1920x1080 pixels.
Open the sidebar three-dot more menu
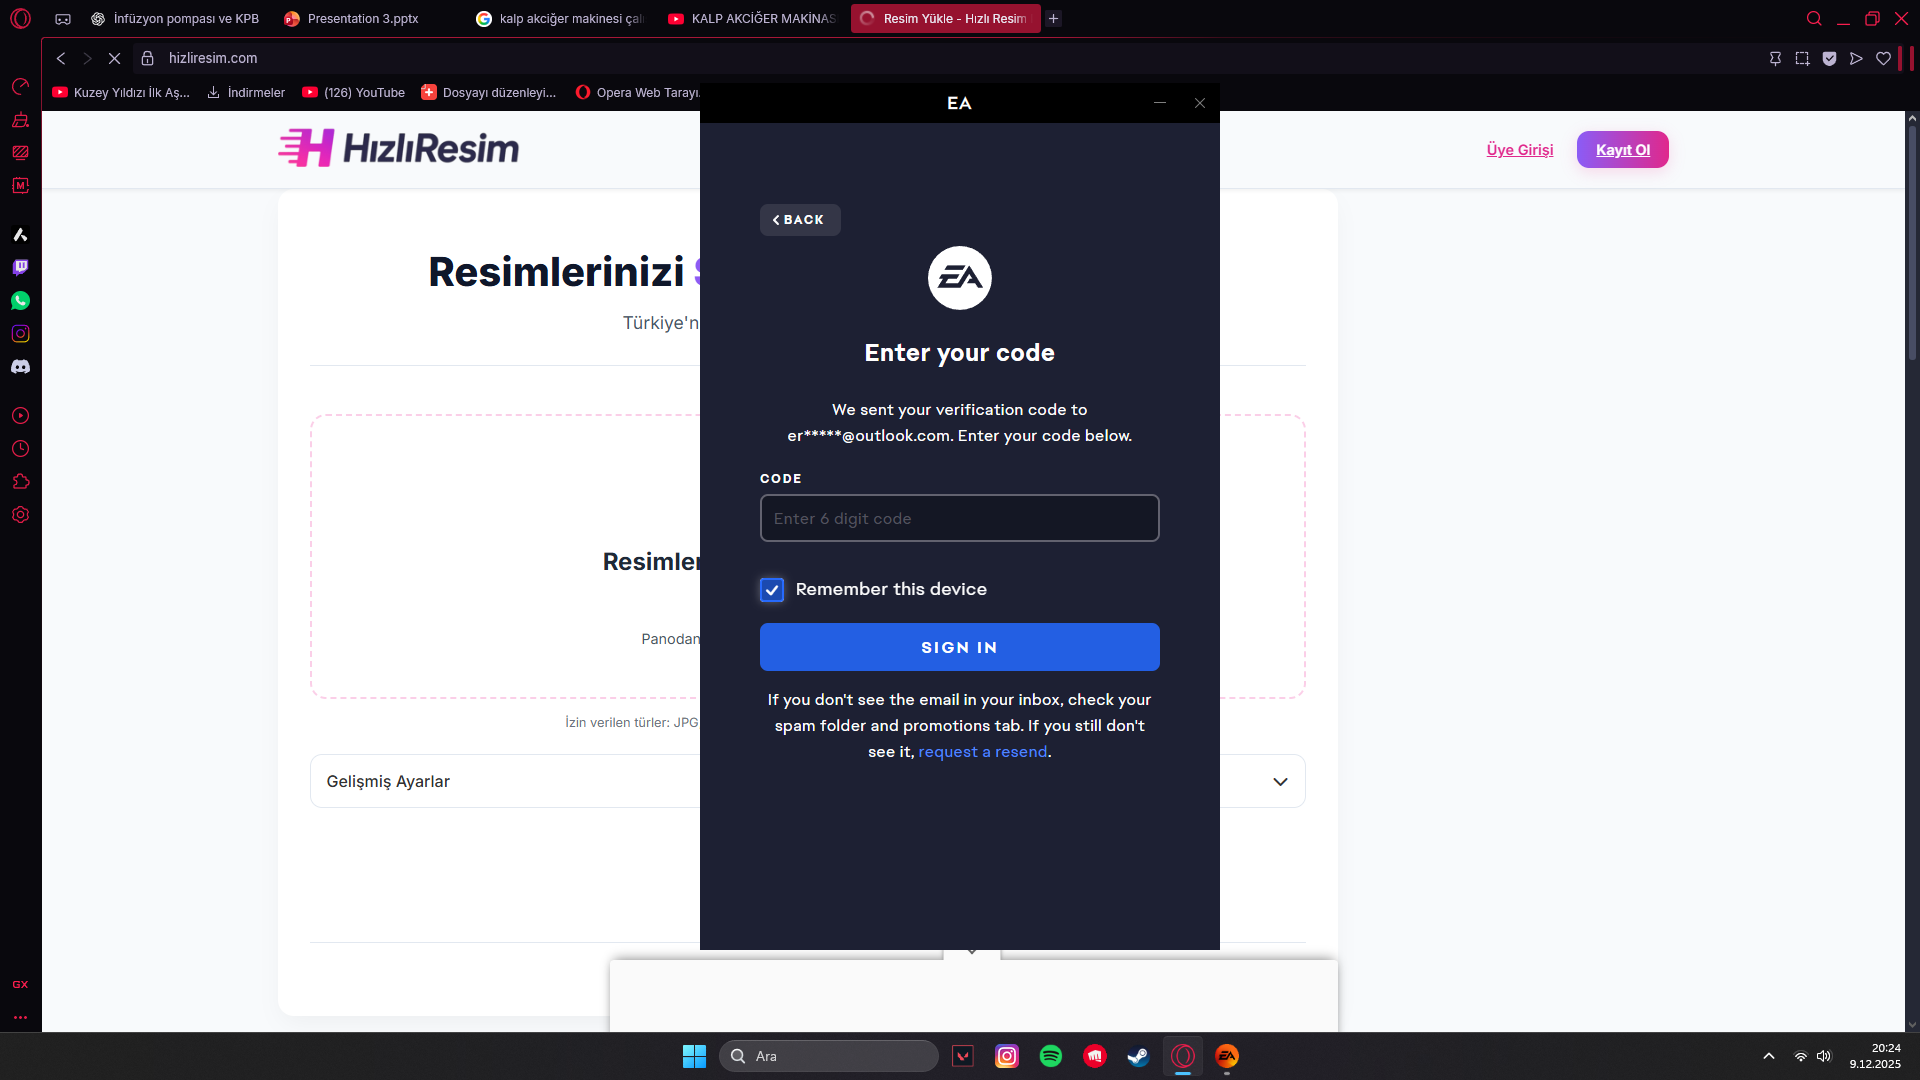(20, 1017)
